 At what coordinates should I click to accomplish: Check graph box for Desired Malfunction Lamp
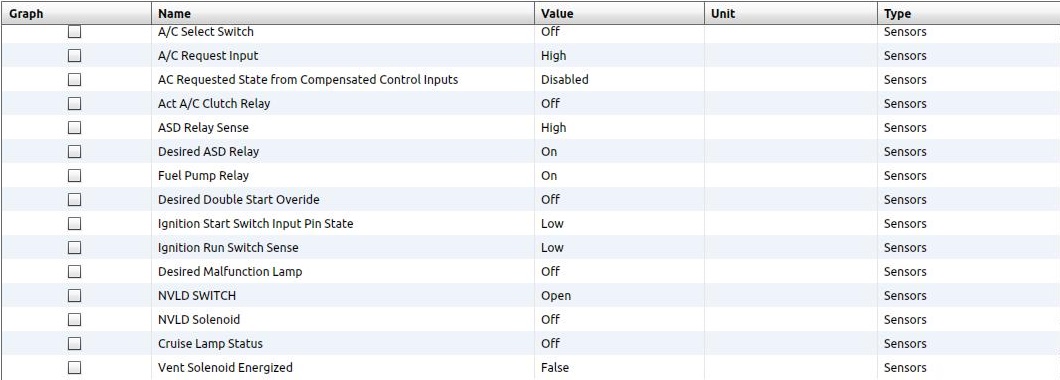(x=74, y=271)
